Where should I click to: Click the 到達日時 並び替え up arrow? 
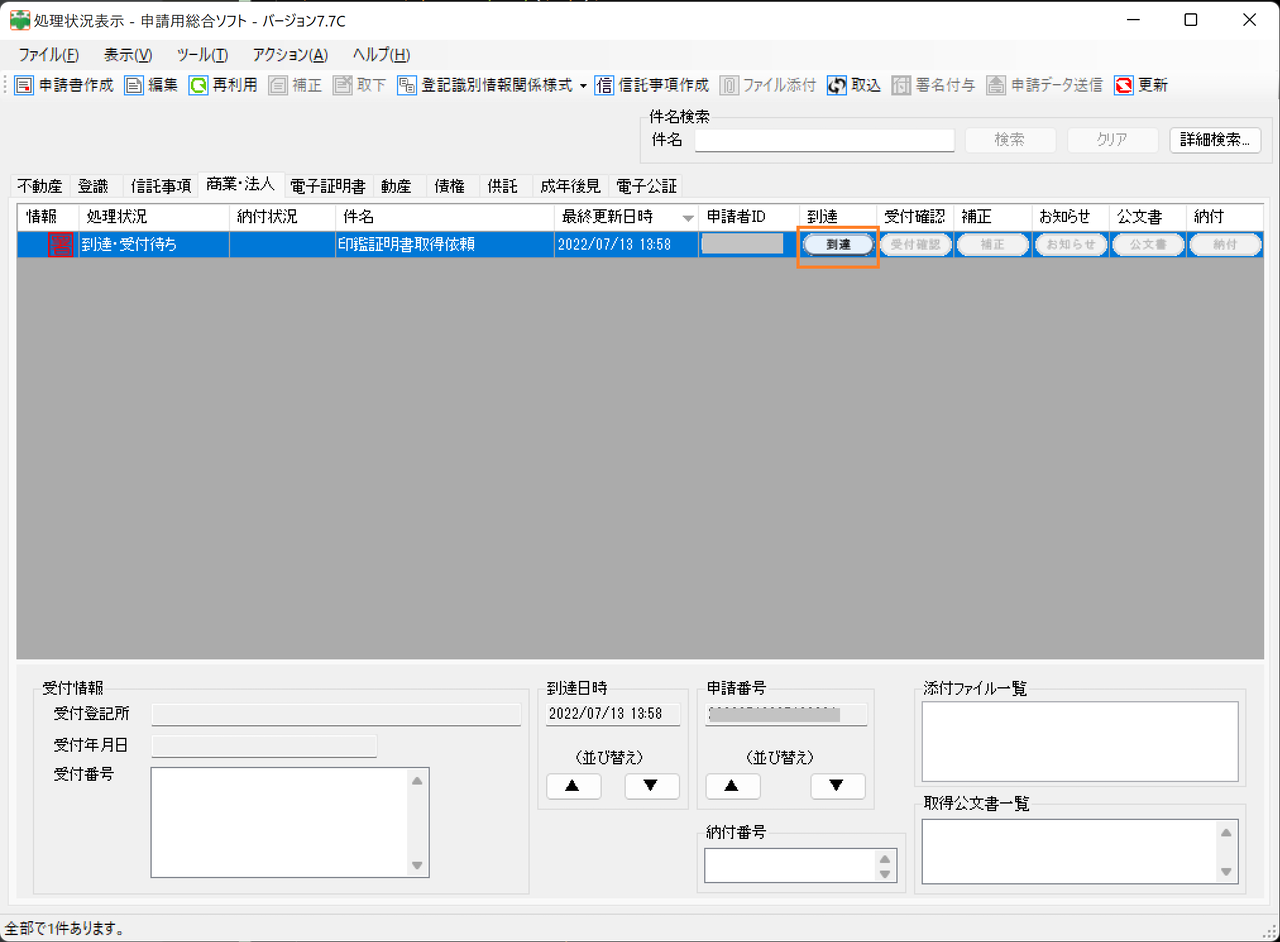click(572, 786)
